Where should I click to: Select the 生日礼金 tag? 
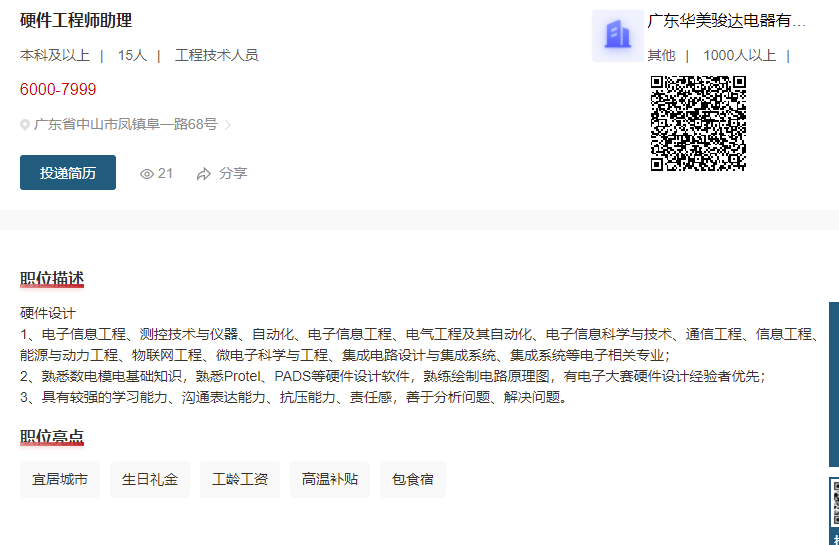point(150,479)
